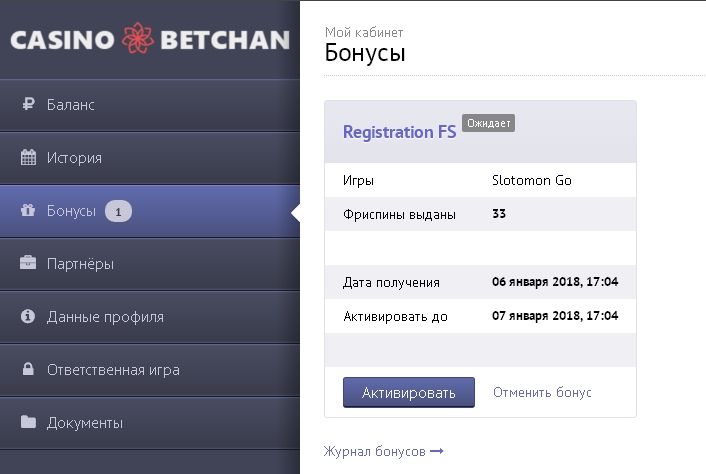Click the briefcase icon beside Партнёры
Image resolution: width=706 pixels, height=474 pixels.
[28, 264]
